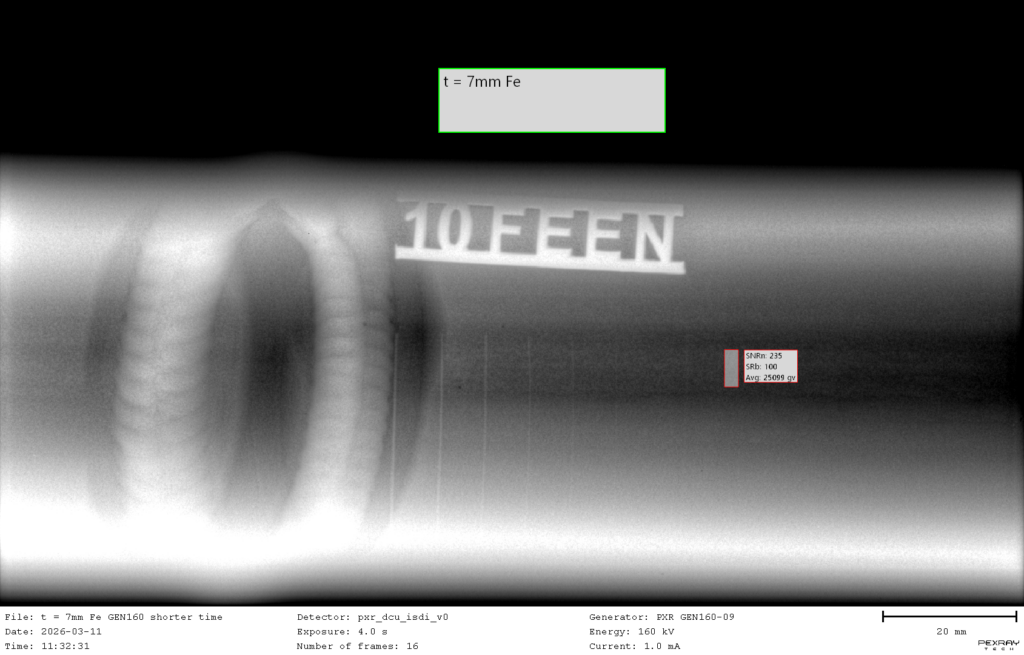This screenshot has height=655, width=1024.
Task: Select the green-bordered 't = 7mm Fe' annotation box
Action: [552, 100]
